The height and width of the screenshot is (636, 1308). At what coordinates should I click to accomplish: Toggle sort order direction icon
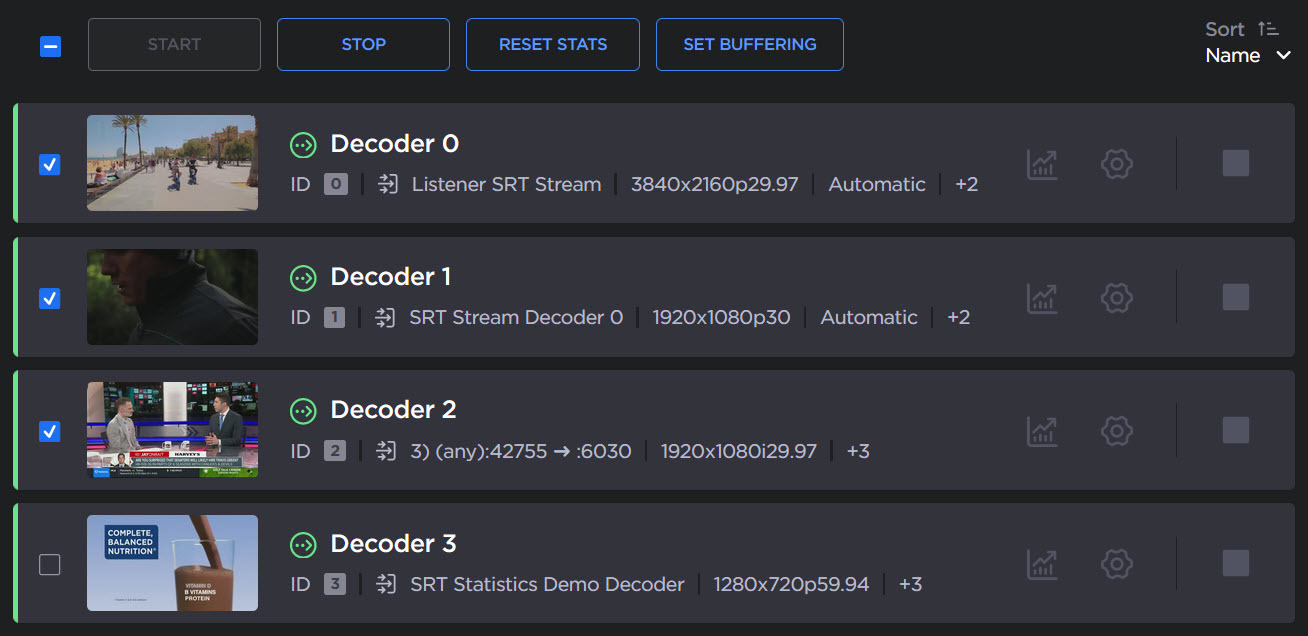point(1268,30)
